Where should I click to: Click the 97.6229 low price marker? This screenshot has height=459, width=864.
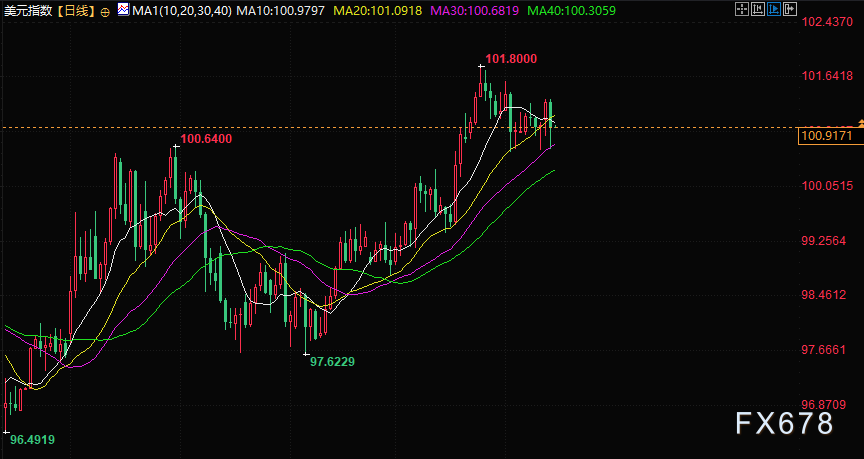pos(332,361)
